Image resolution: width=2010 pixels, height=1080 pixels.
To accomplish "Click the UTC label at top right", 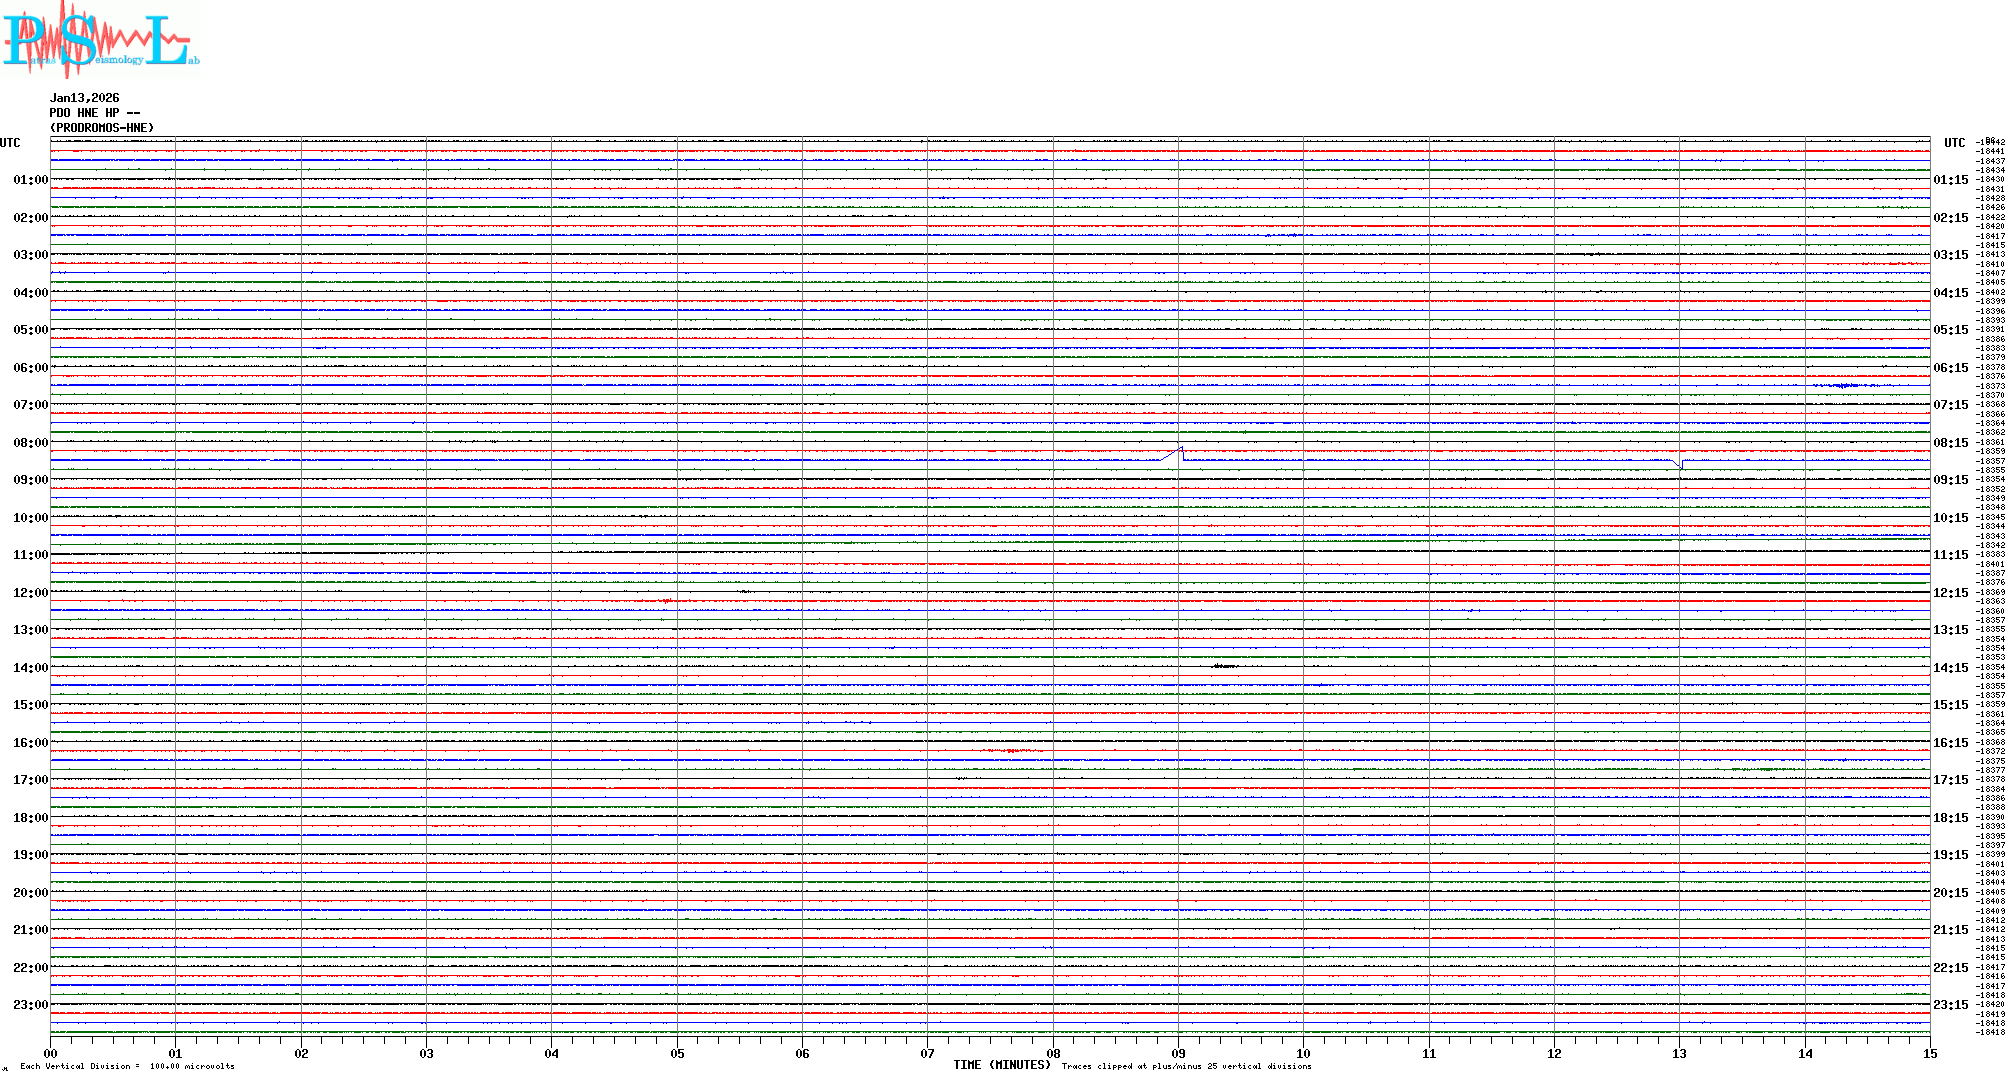I will [x=1954, y=143].
